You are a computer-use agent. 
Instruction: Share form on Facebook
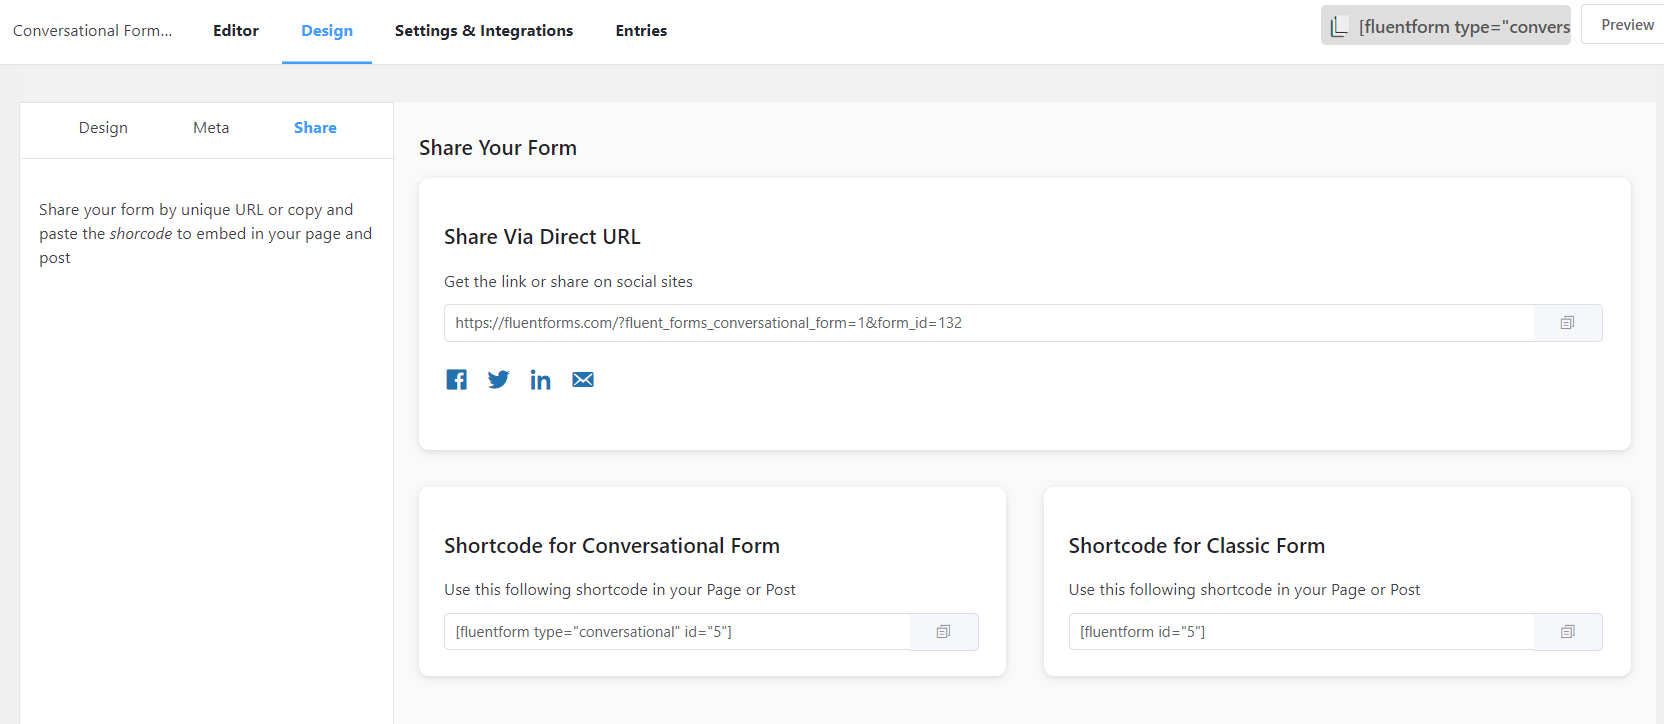[x=456, y=380]
